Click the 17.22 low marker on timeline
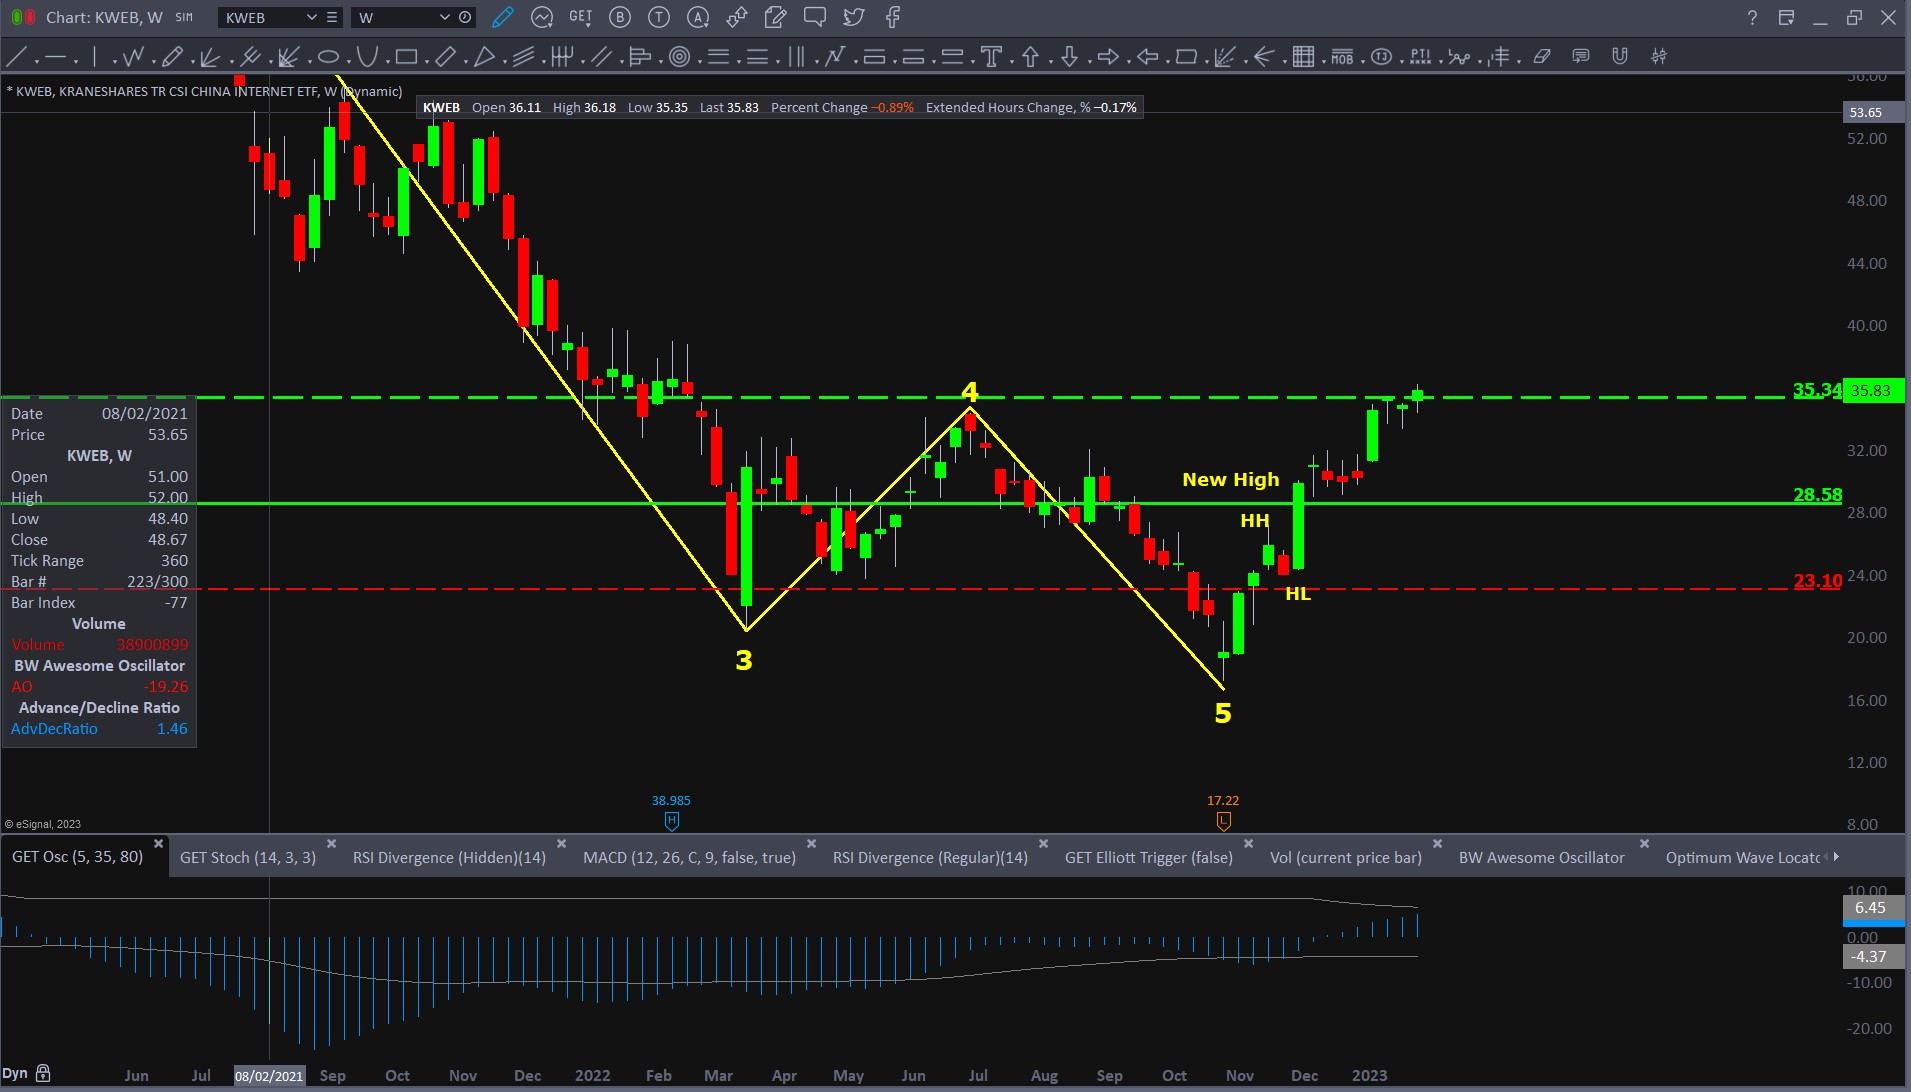Screen dimensions: 1911x1092 (x=1223, y=820)
